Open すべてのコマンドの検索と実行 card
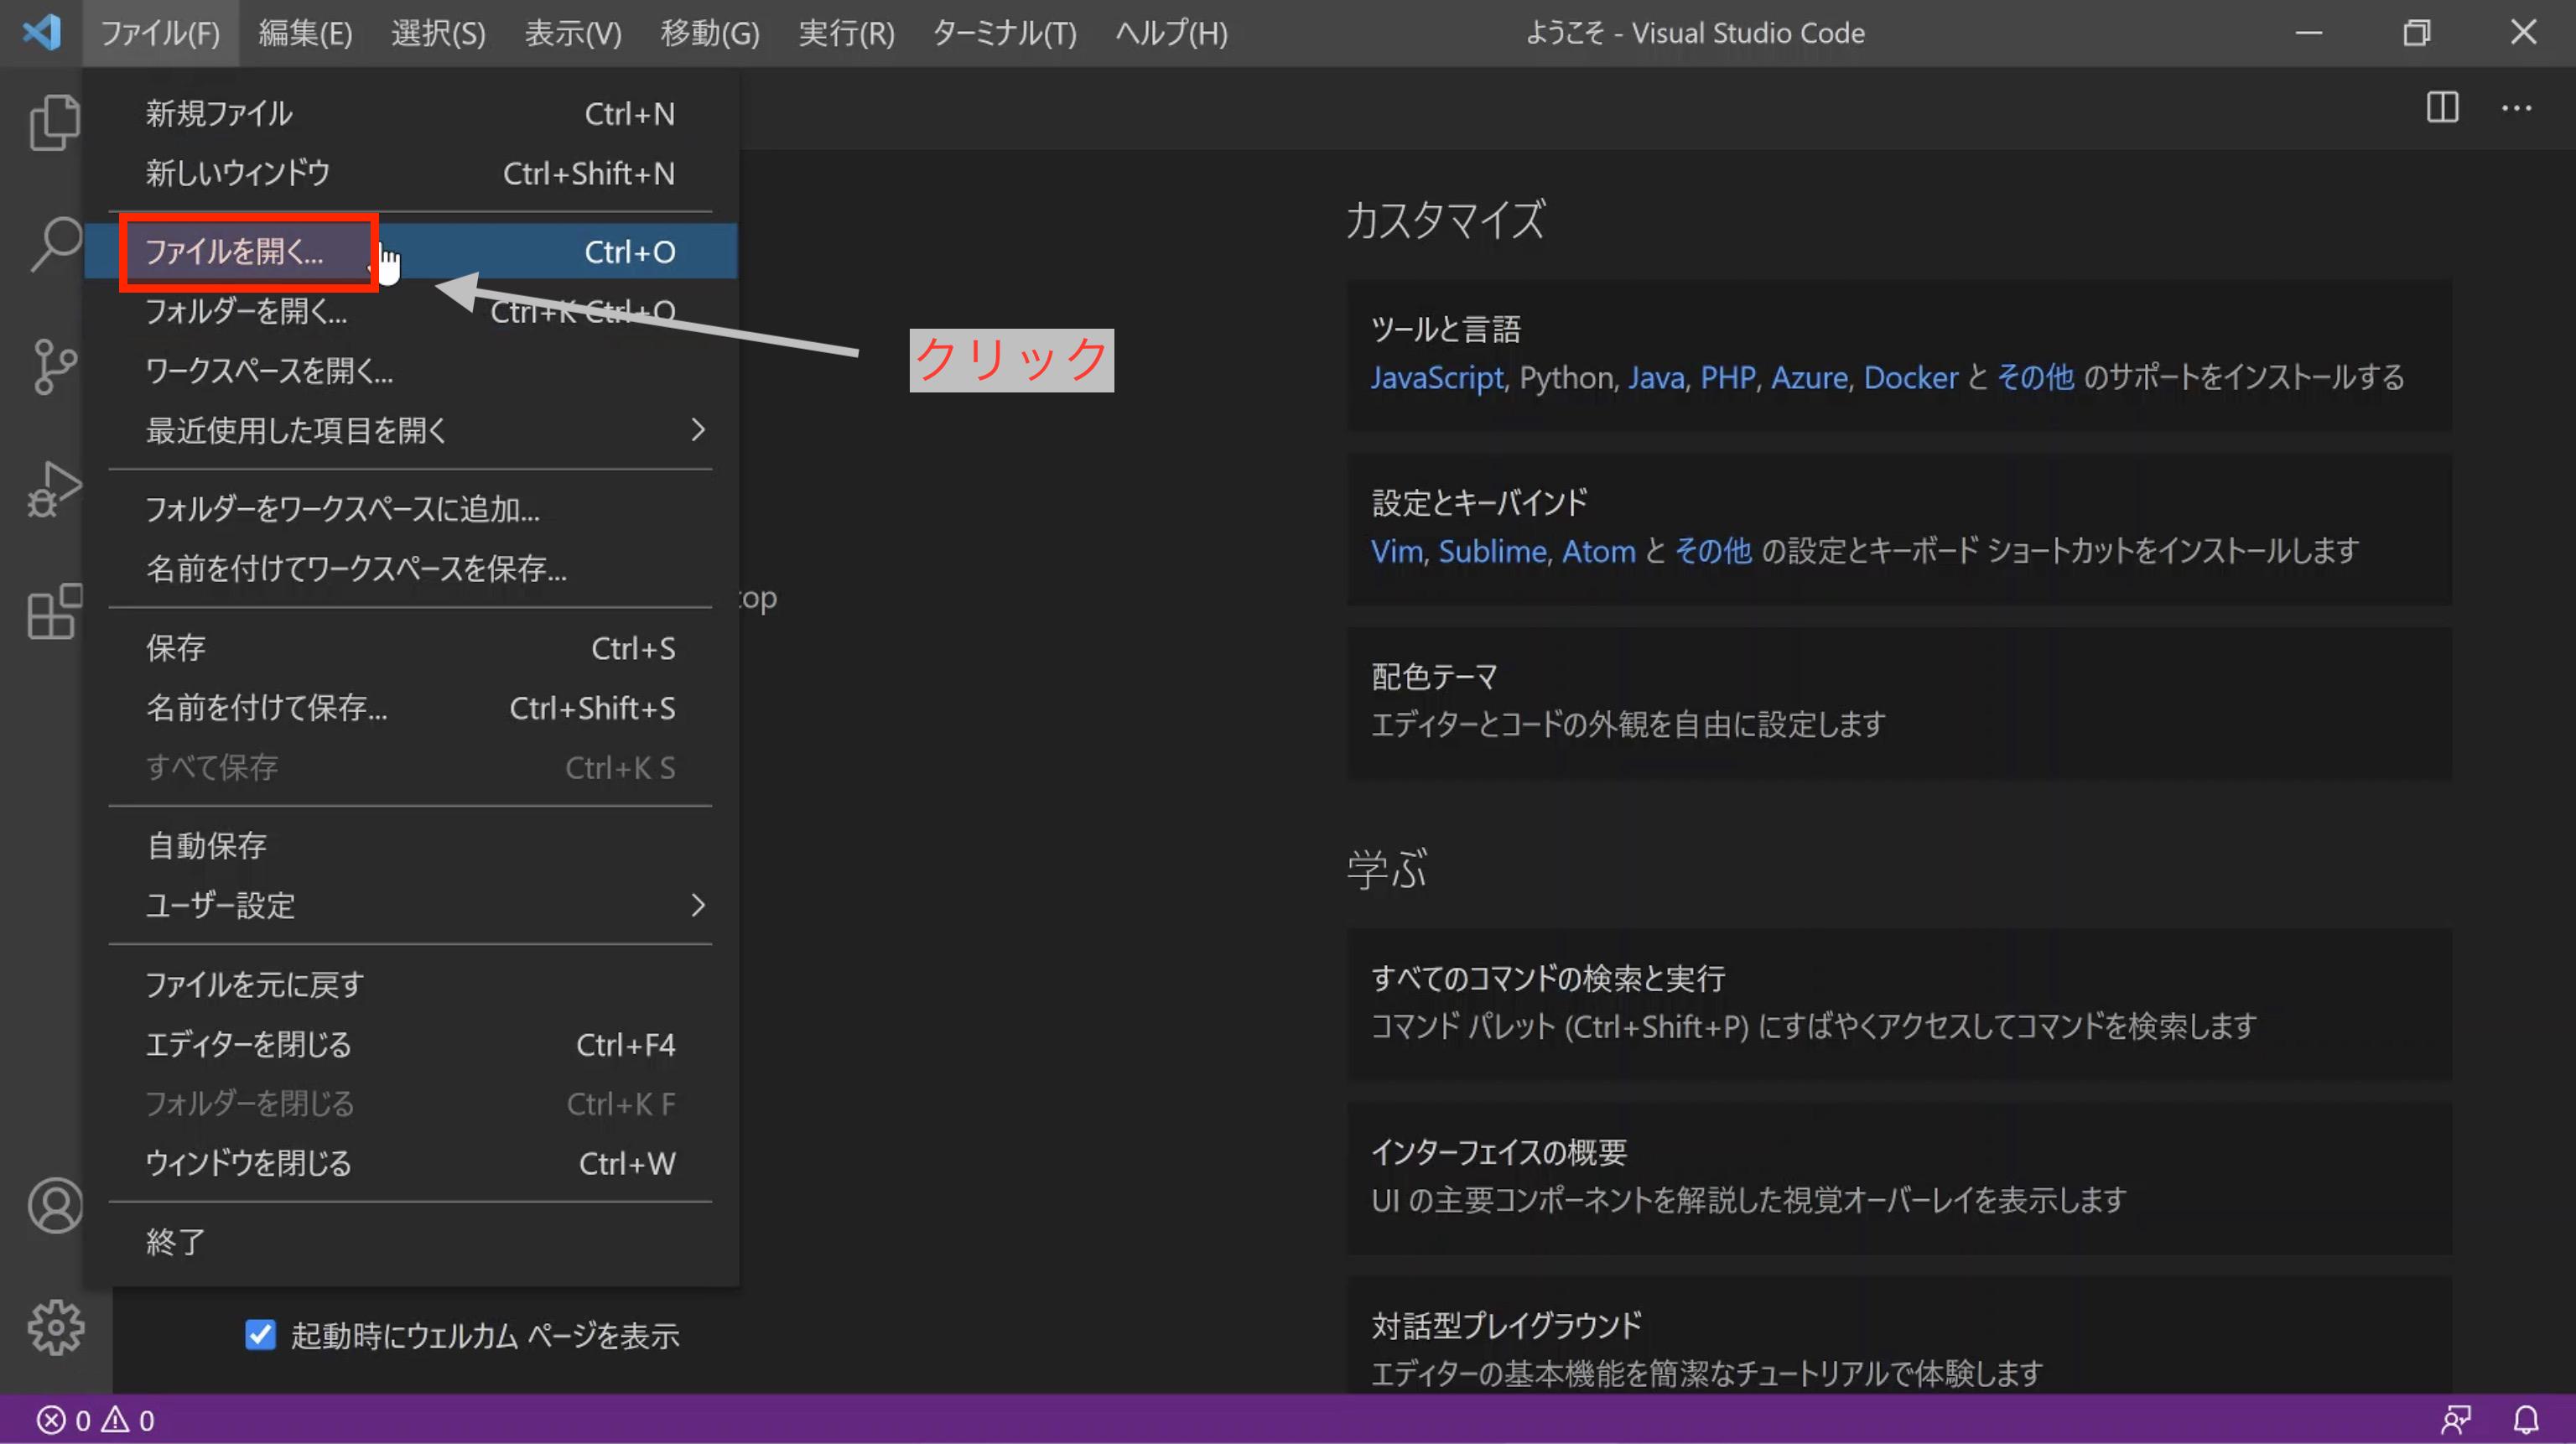2576x1444 pixels. tap(1898, 1003)
